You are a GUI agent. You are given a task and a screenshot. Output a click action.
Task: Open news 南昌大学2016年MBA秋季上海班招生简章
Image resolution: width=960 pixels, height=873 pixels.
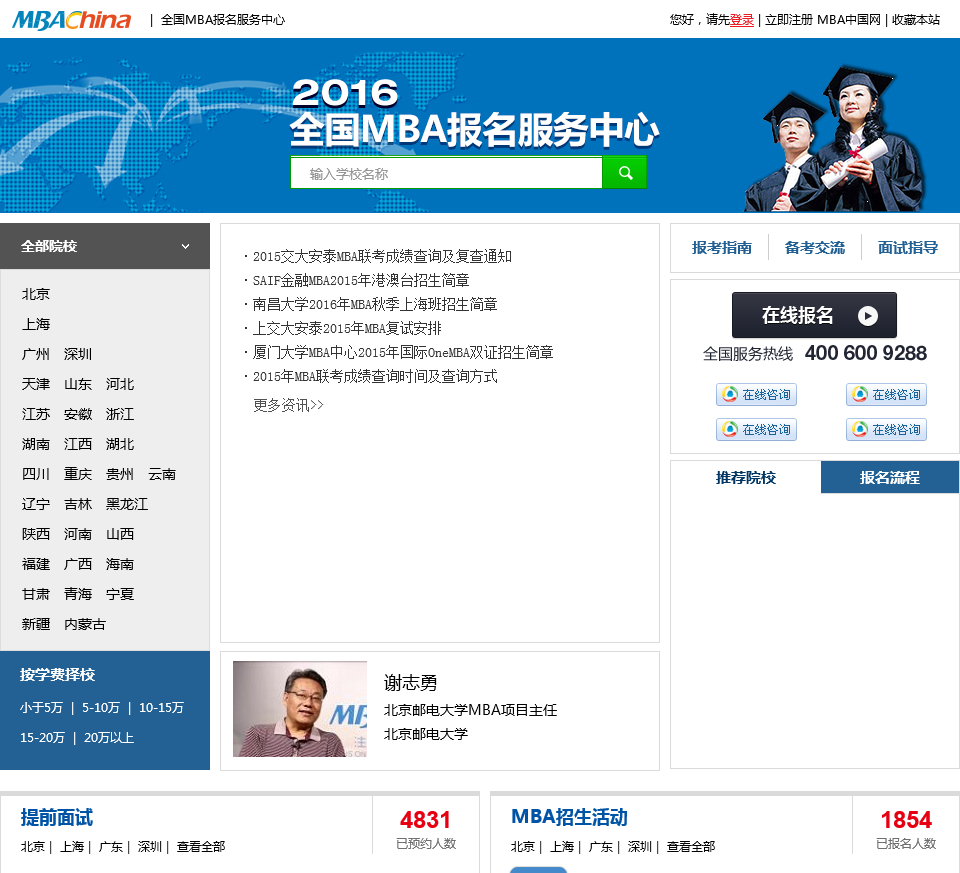375,304
